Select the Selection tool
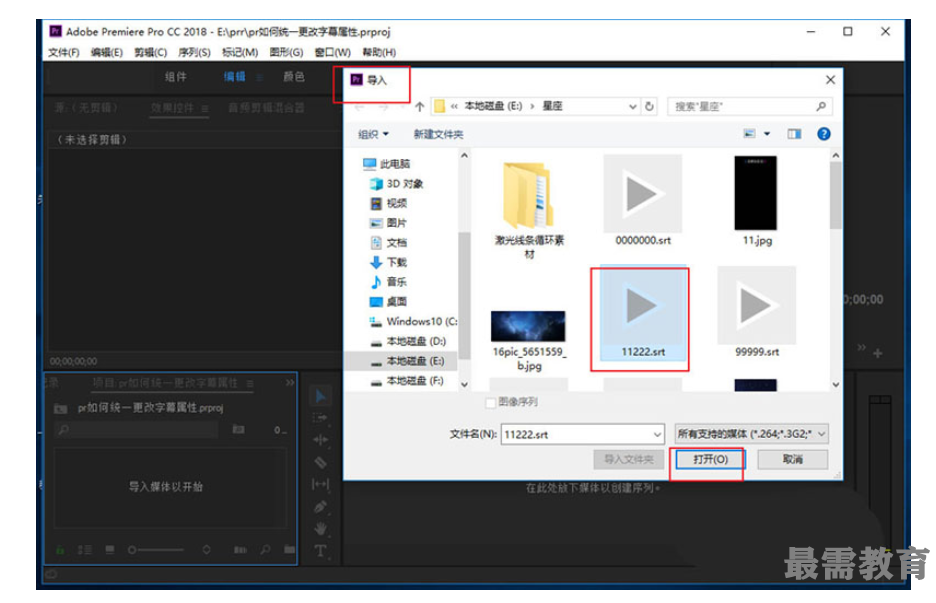Image resolution: width=936 pixels, height=603 pixels. click(320, 397)
